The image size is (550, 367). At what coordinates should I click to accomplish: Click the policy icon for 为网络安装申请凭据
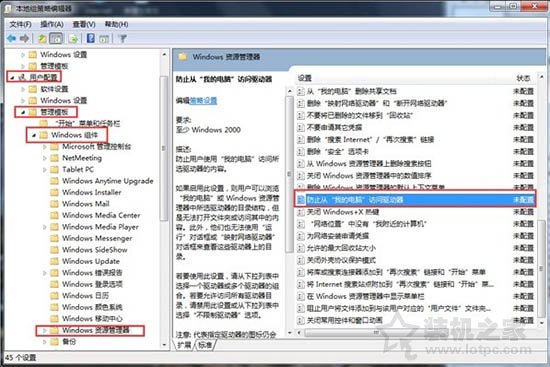point(301,236)
